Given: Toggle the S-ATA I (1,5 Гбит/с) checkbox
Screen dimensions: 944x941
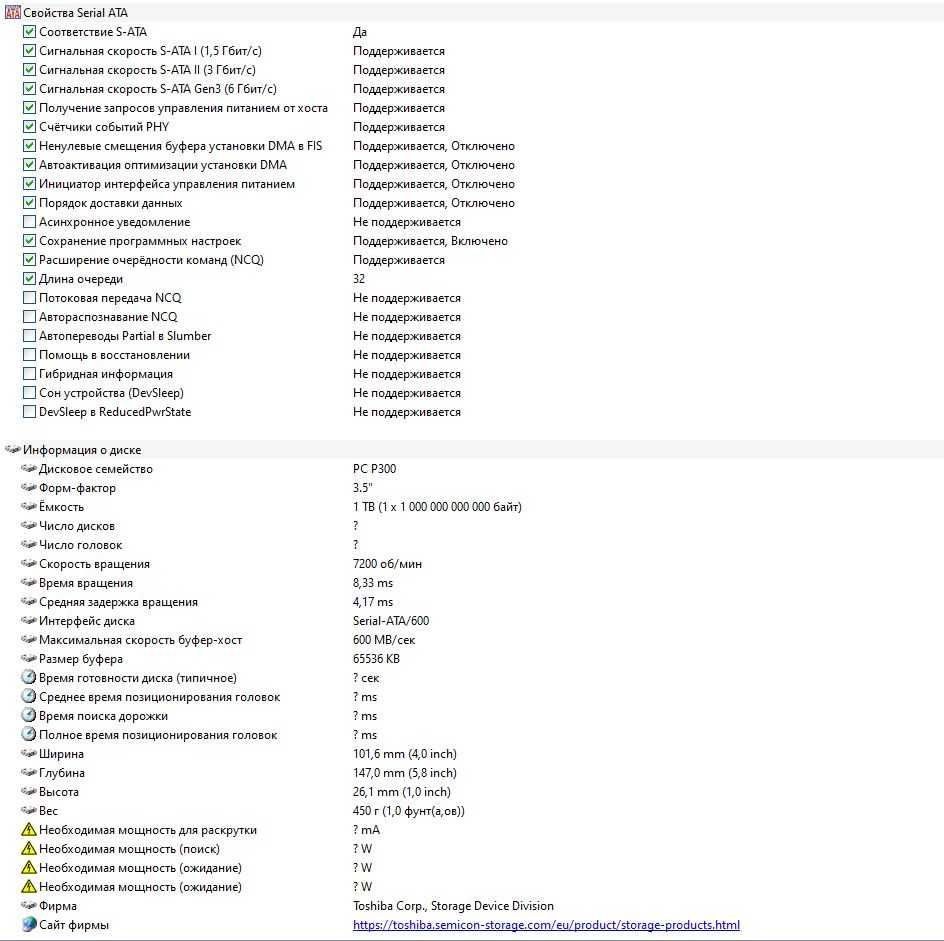Looking at the screenshot, I should coord(29,51).
